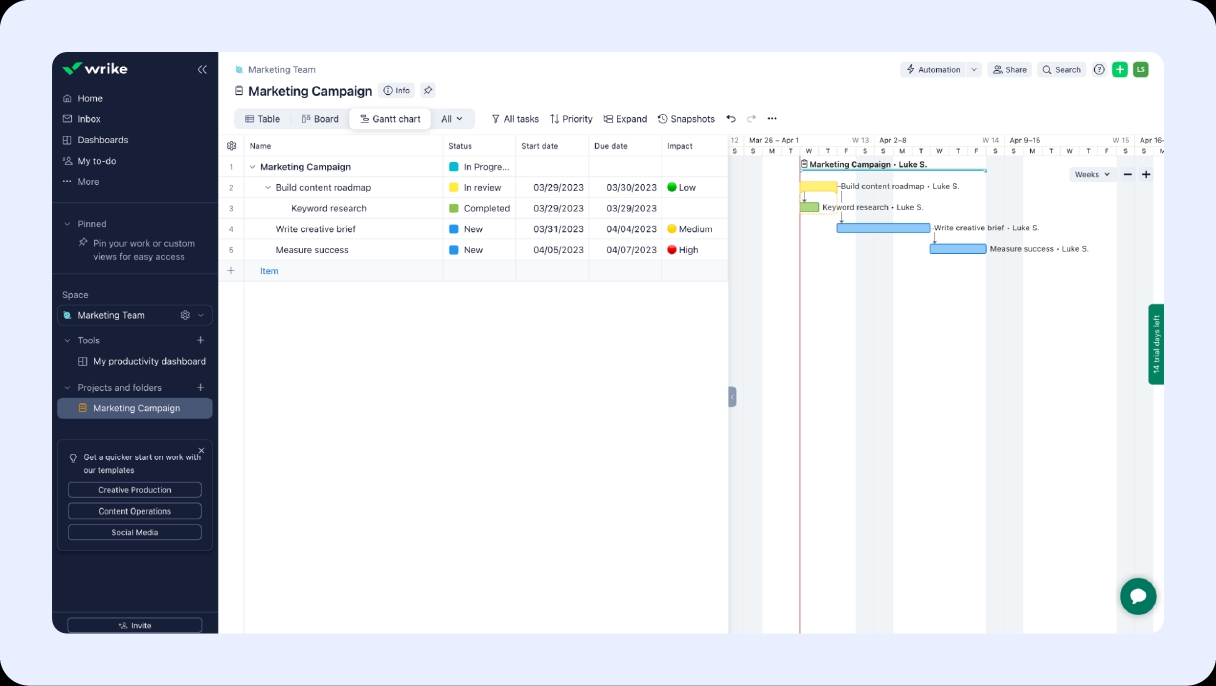Screen dimensions: 1216x686
Task: Close the templates suggestion card
Action: tap(201, 450)
